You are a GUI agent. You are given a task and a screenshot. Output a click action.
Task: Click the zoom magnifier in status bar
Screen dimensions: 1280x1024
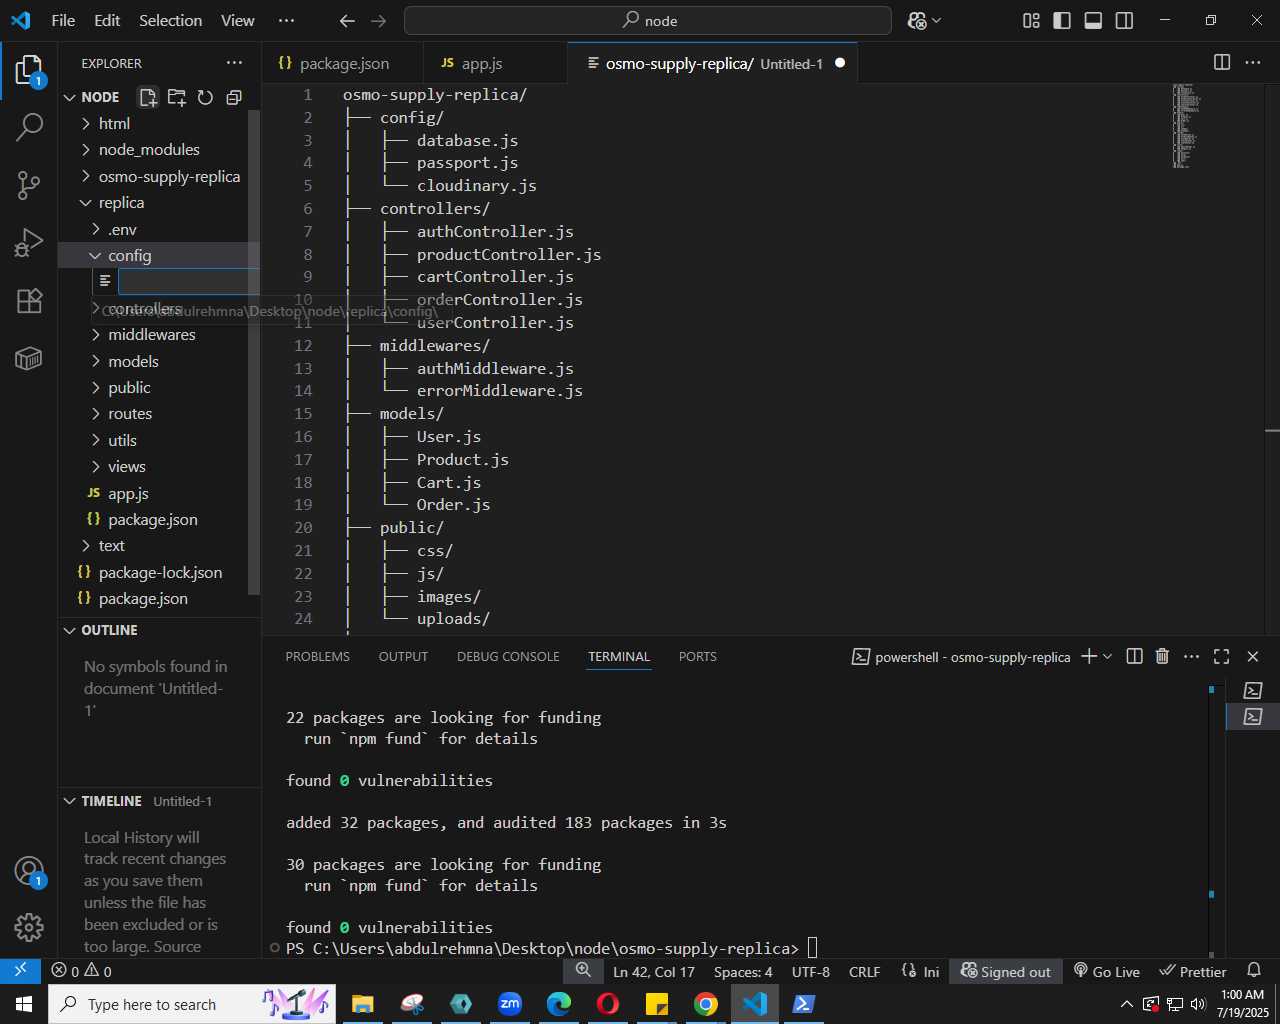click(x=583, y=971)
